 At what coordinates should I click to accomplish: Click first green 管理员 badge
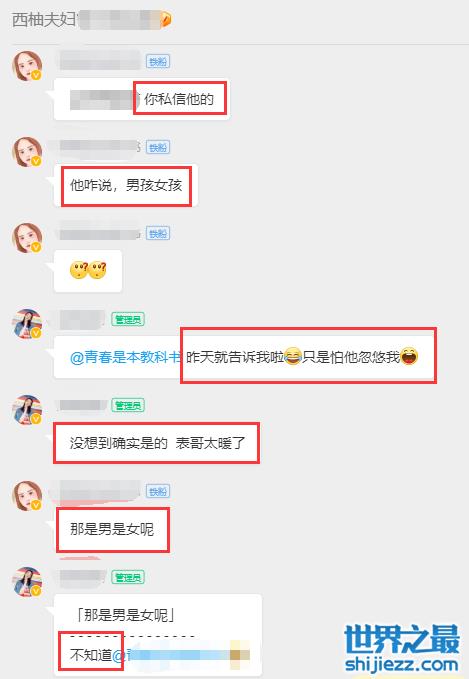[128, 320]
